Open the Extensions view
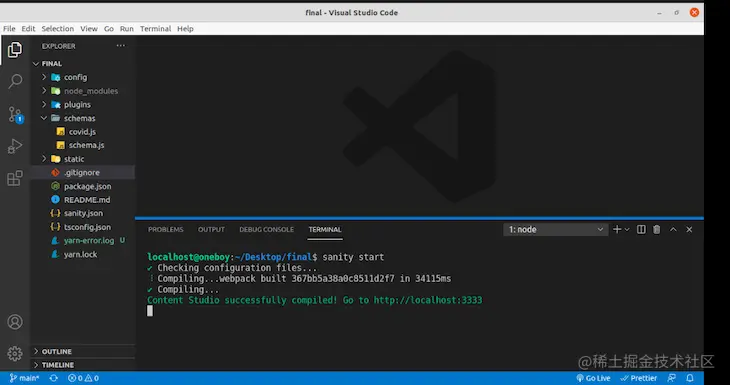Screen dimensions: 730x385 pos(15,178)
